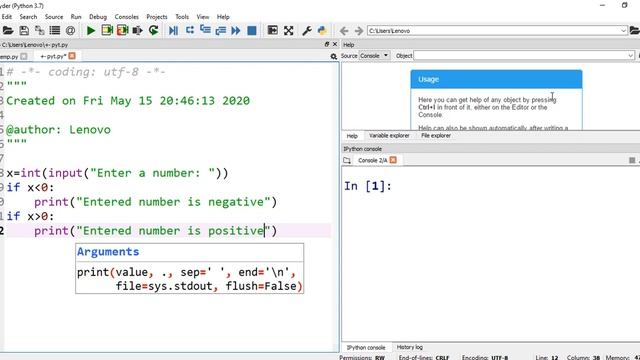The image size is (640, 360).
Task: Open the Debug menu
Action: 98,17
